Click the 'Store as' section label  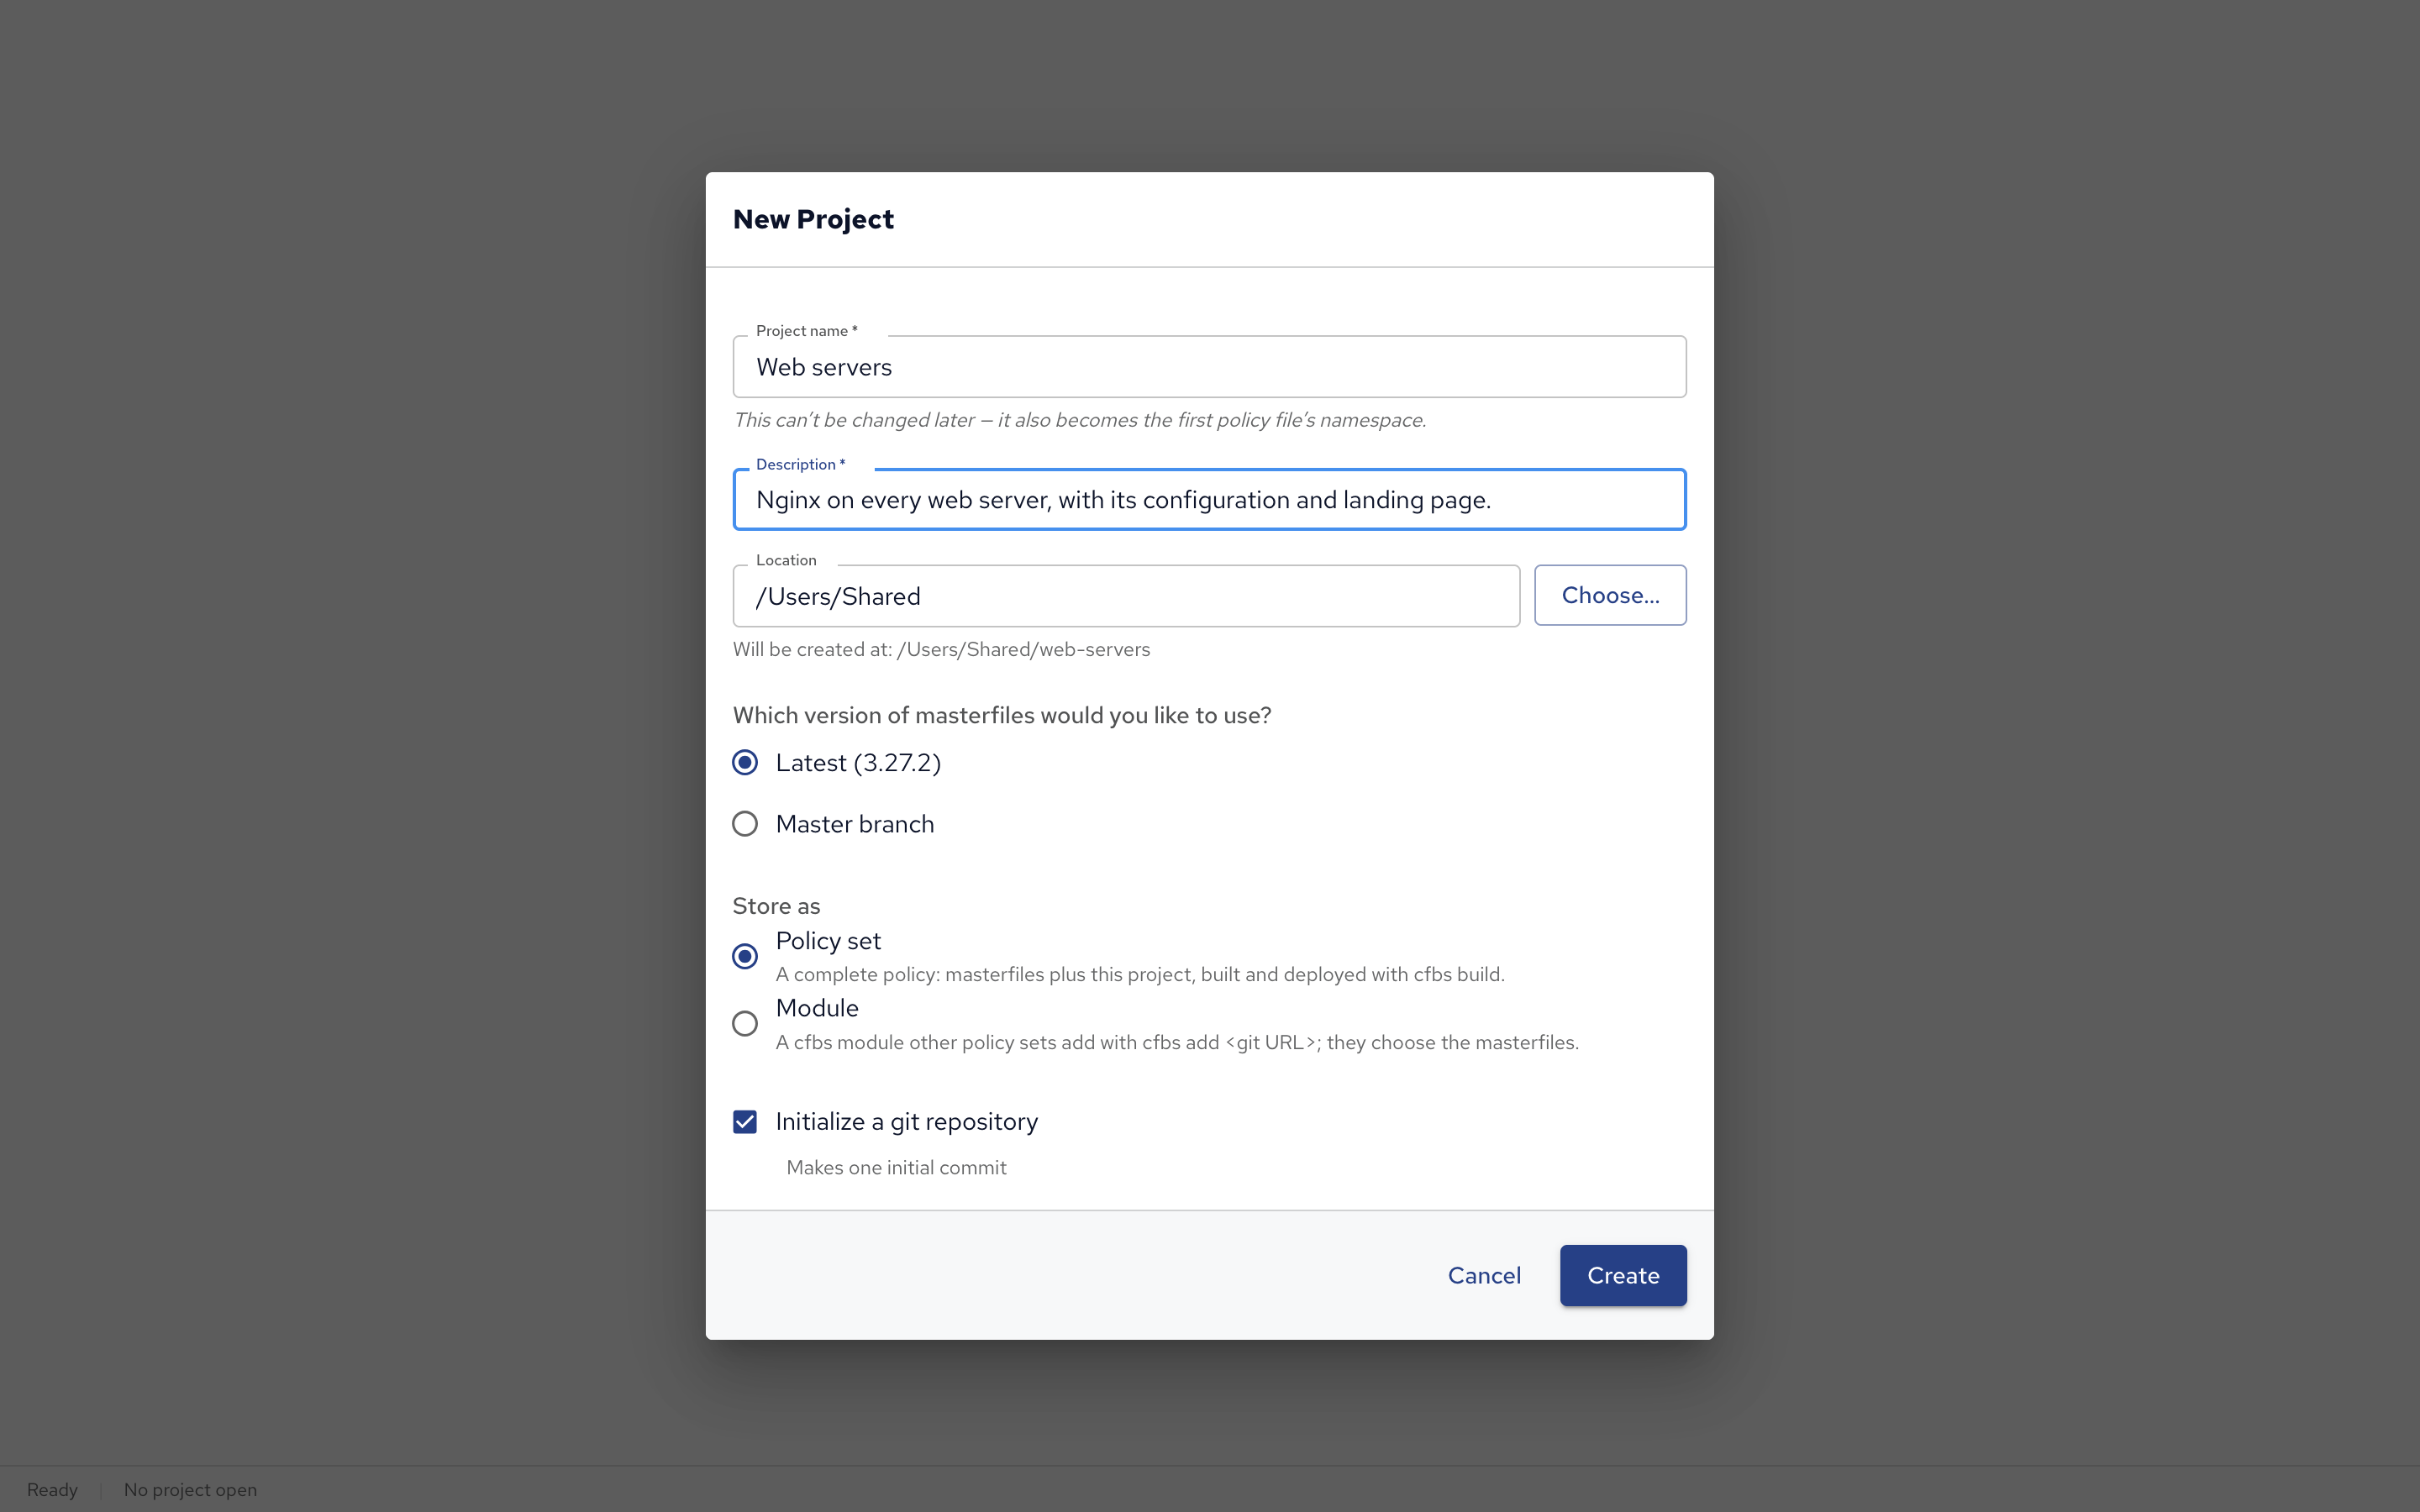pos(776,906)
